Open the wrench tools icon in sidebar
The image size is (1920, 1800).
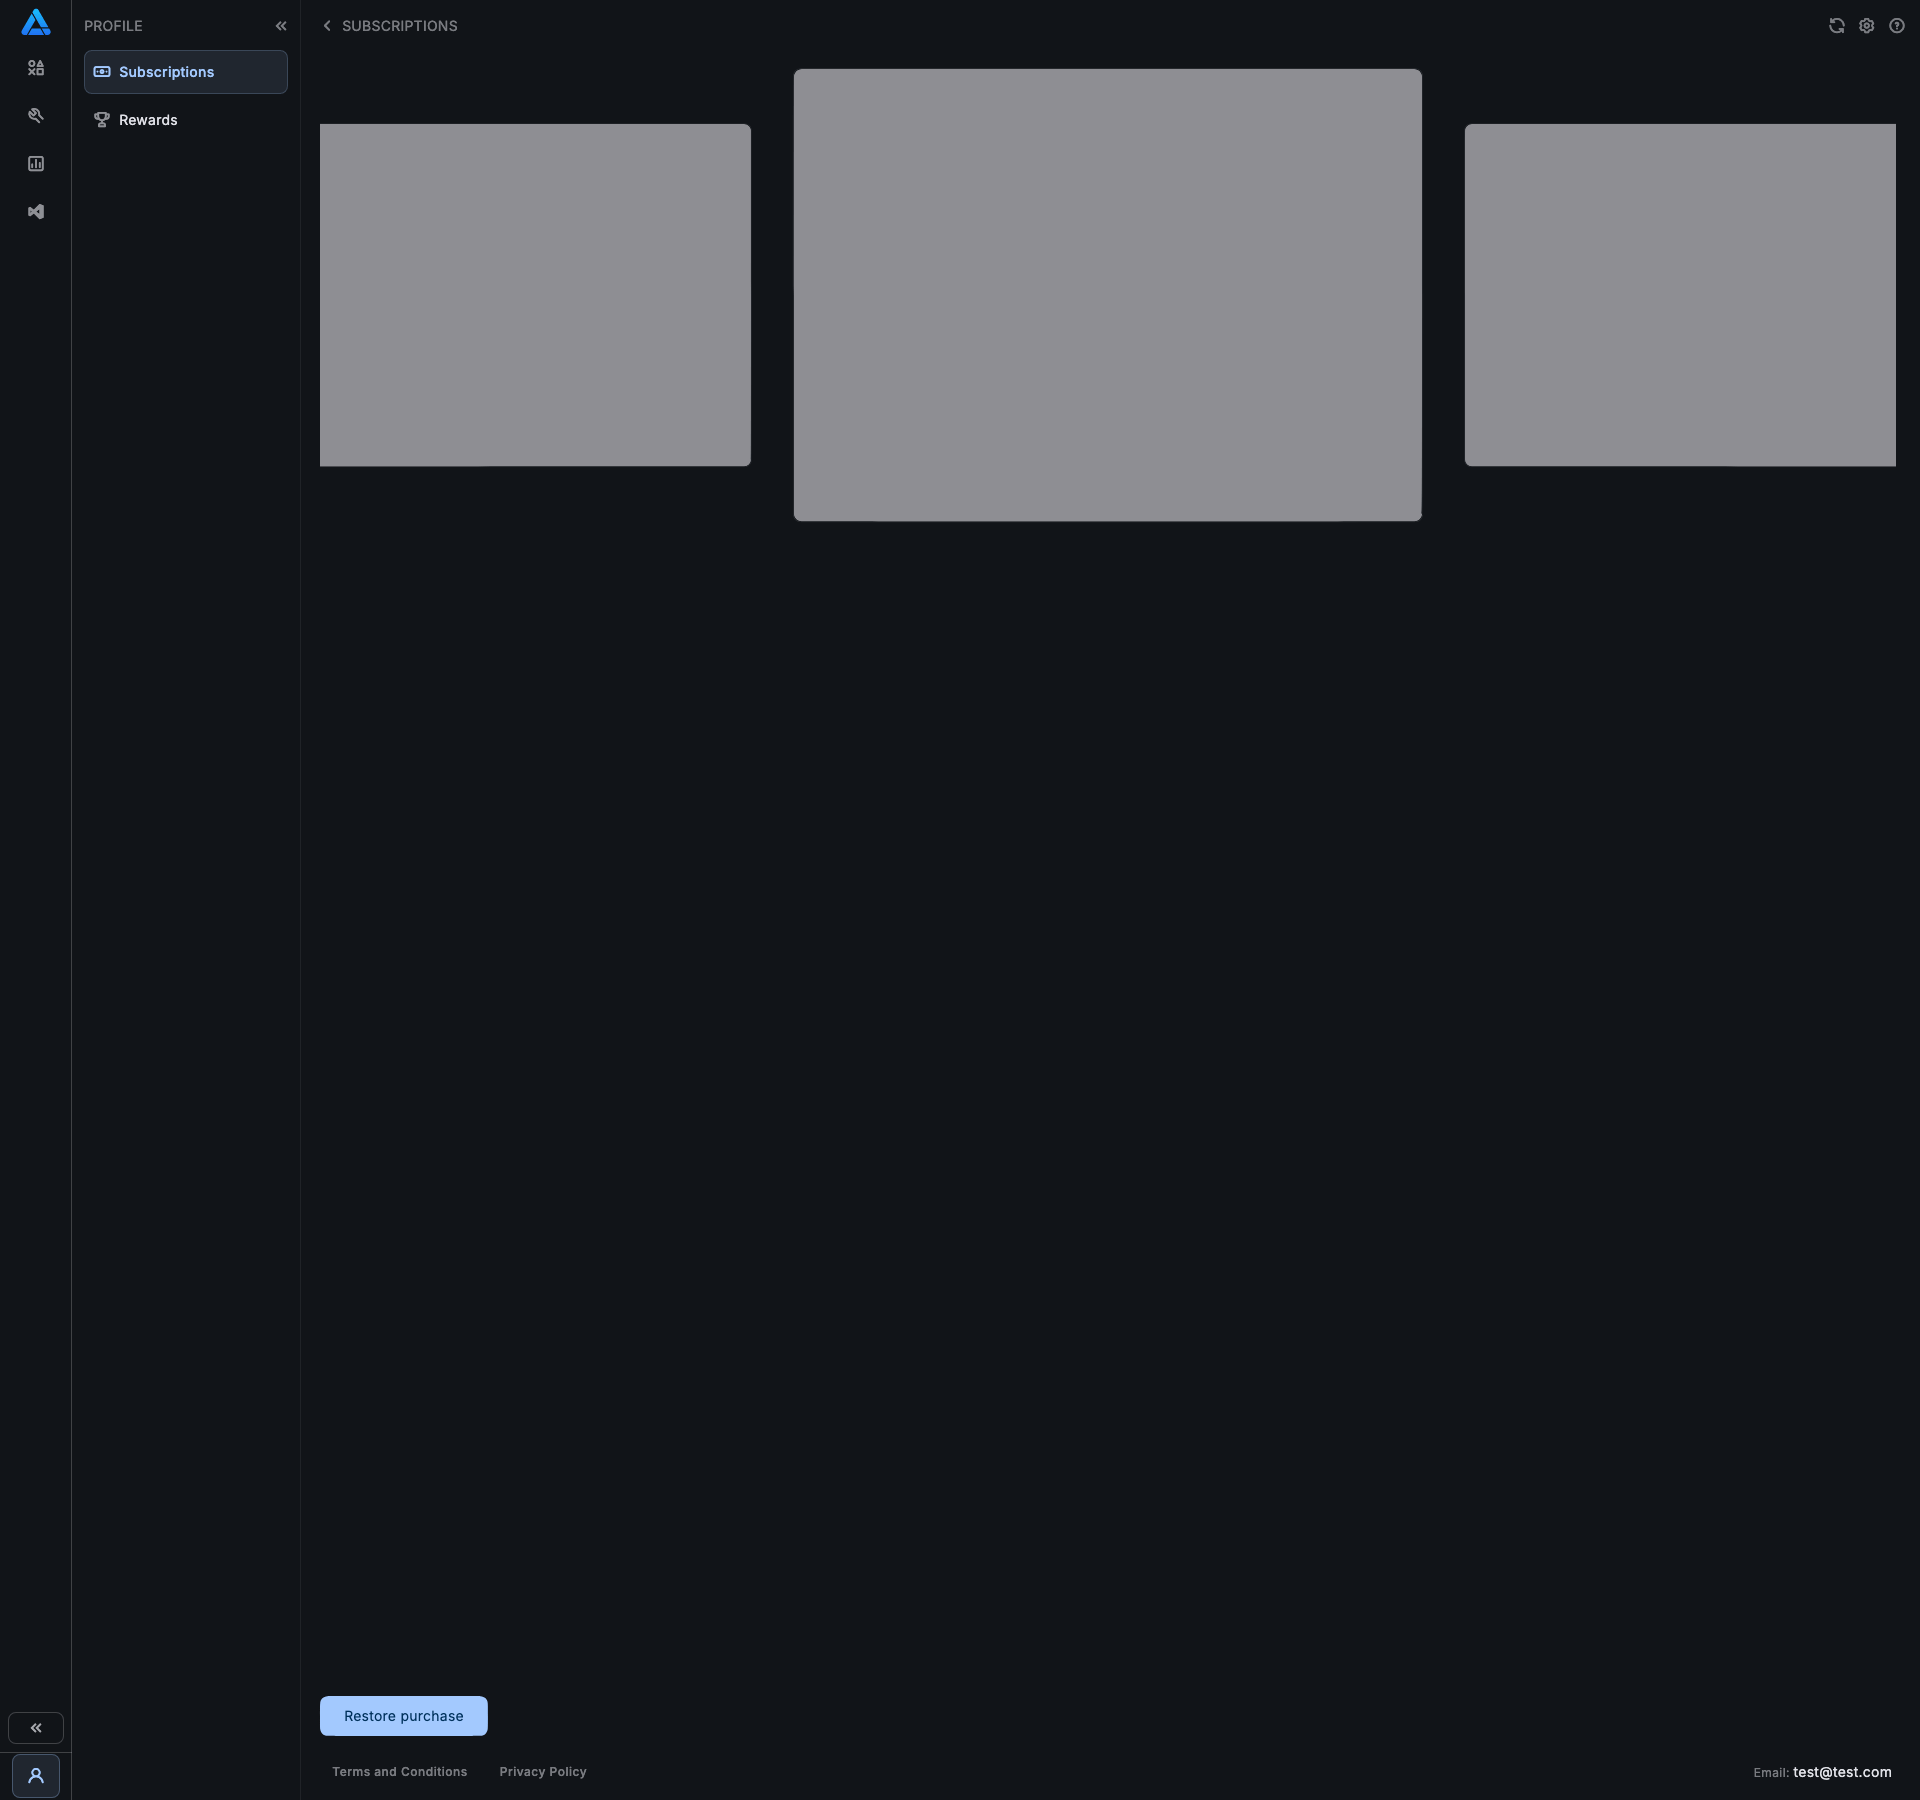(36, 116)
